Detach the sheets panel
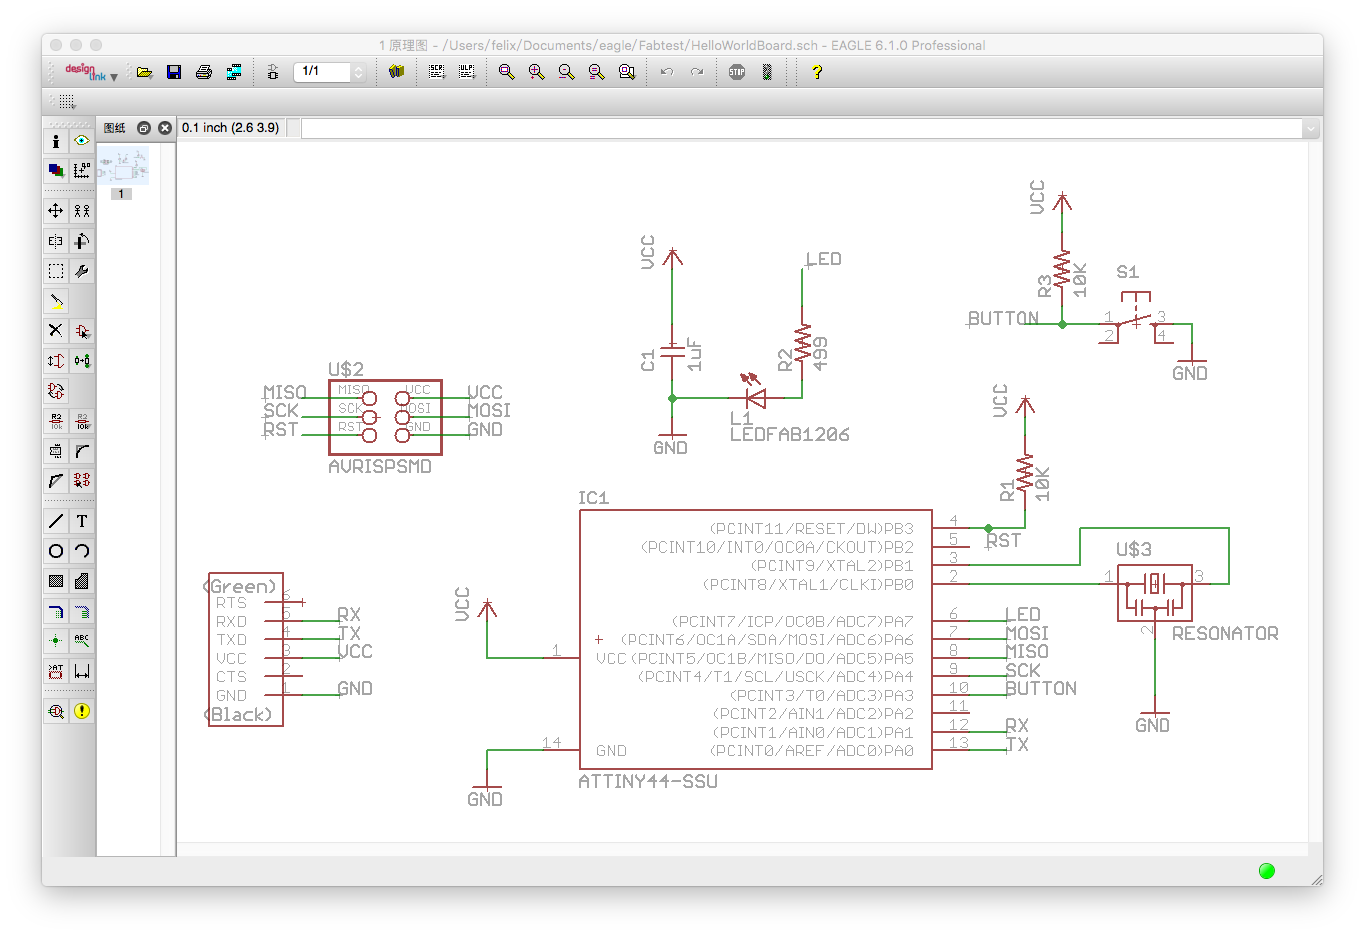 pos(144,128)
